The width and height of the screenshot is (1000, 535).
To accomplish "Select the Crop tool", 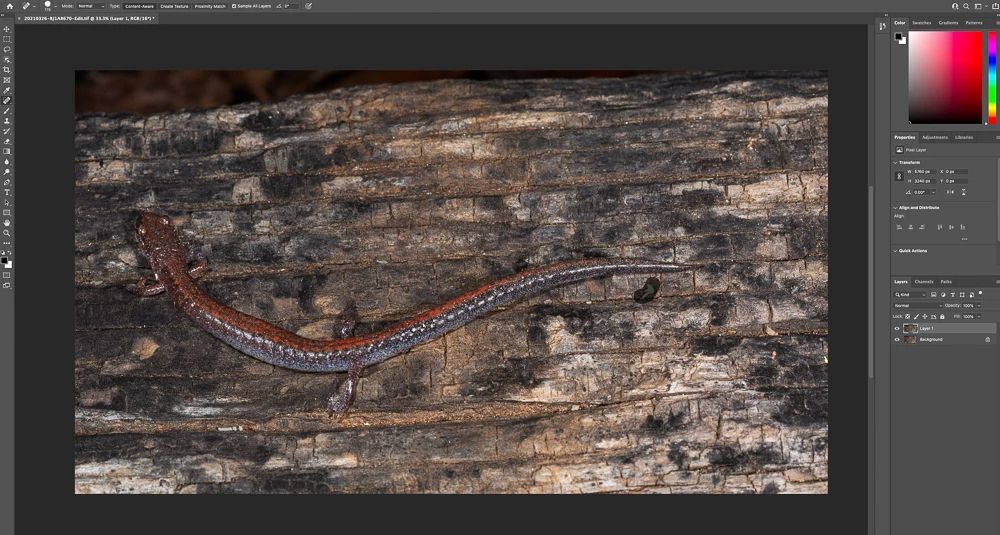I will point(7,70).
